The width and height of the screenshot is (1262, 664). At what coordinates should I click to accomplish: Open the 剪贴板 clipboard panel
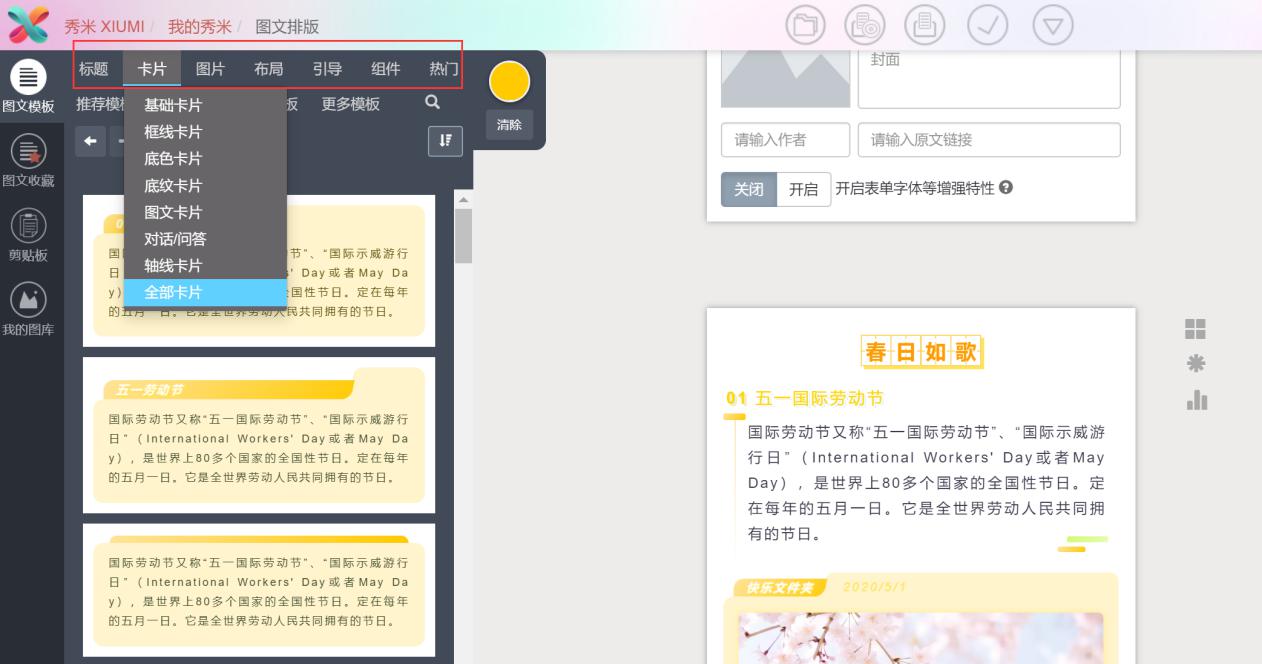(28, 234)
